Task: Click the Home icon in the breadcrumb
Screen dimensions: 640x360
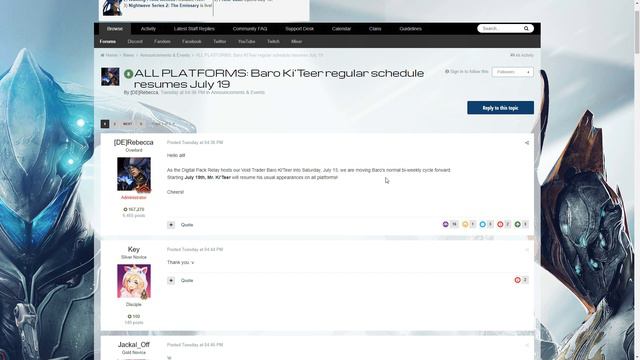Action: point(102,55)
